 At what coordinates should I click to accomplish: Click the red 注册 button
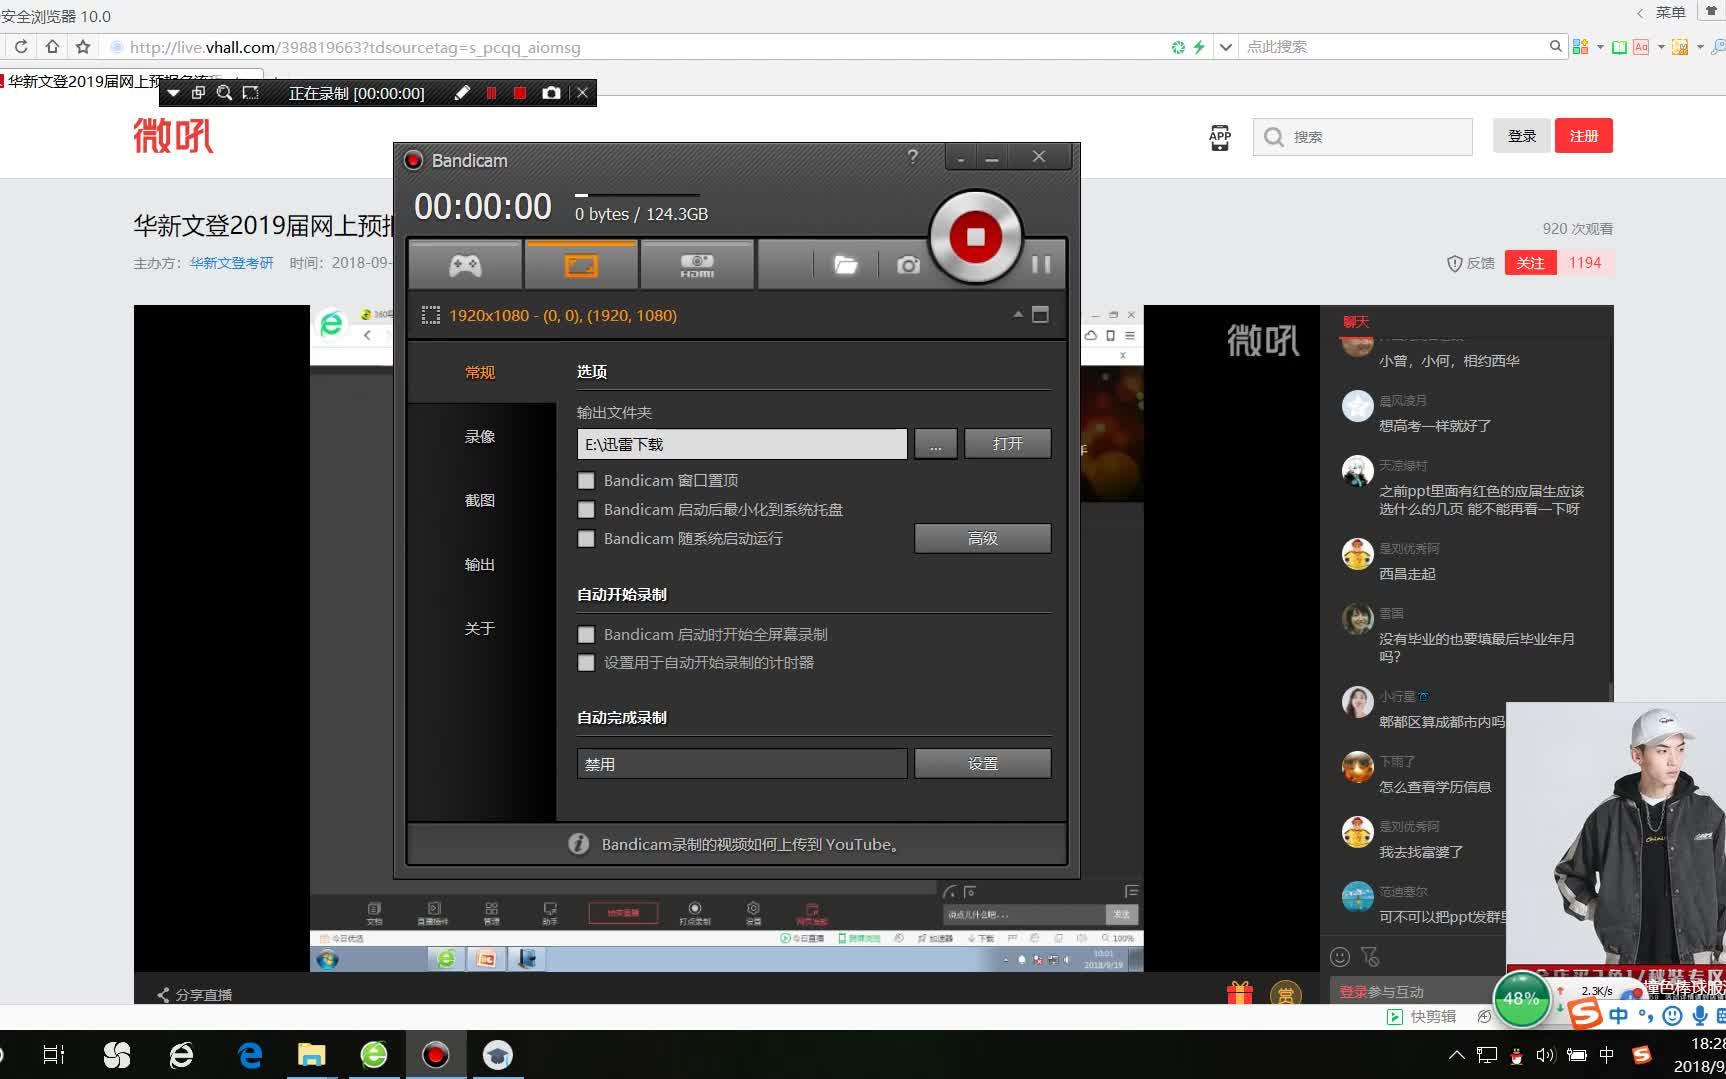[x=1584, y=136]
